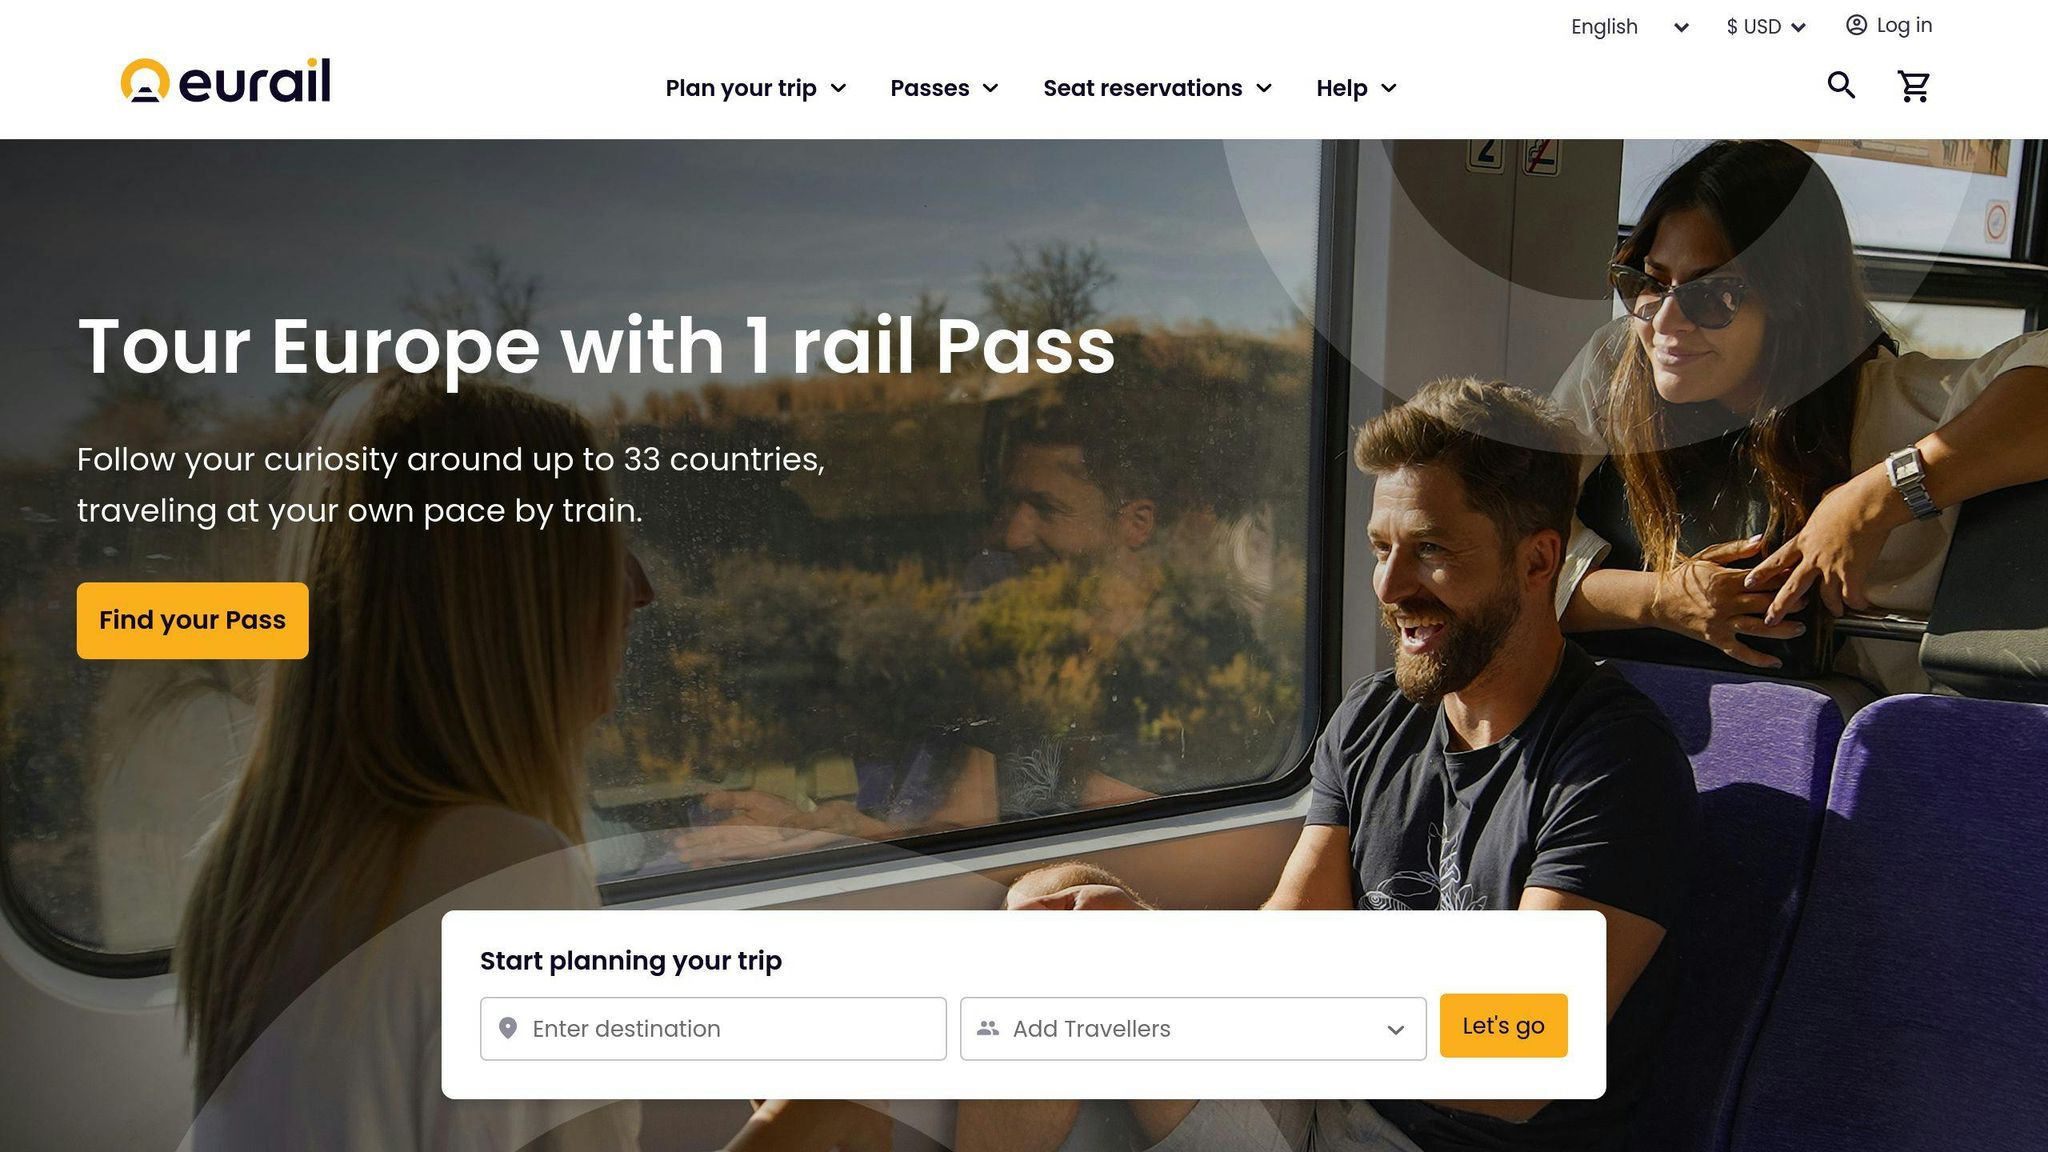The image size is (2048, 1152).
Task: Click the chevron in Add Travellers box
Action: pyautogui.click(x=1395, y=1030)
